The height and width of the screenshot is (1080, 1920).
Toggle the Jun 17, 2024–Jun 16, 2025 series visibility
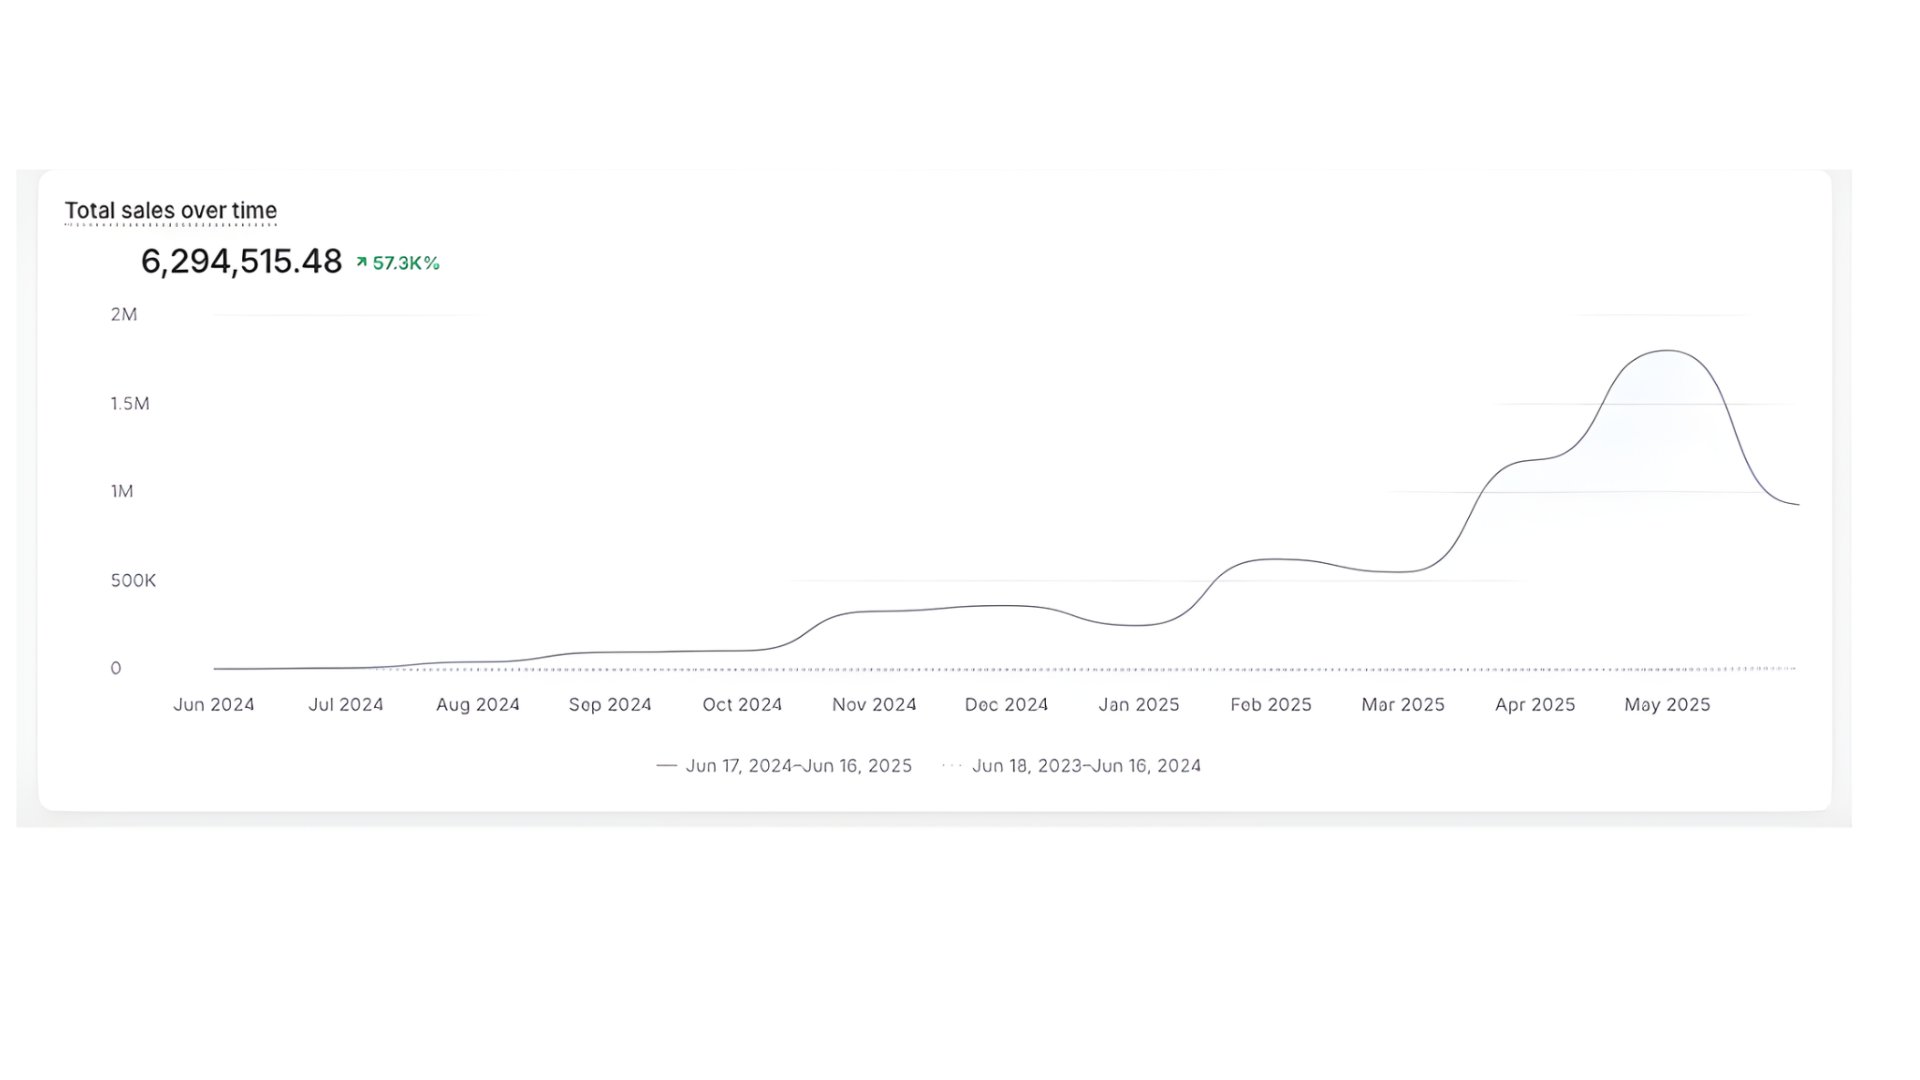coord(799,765)
